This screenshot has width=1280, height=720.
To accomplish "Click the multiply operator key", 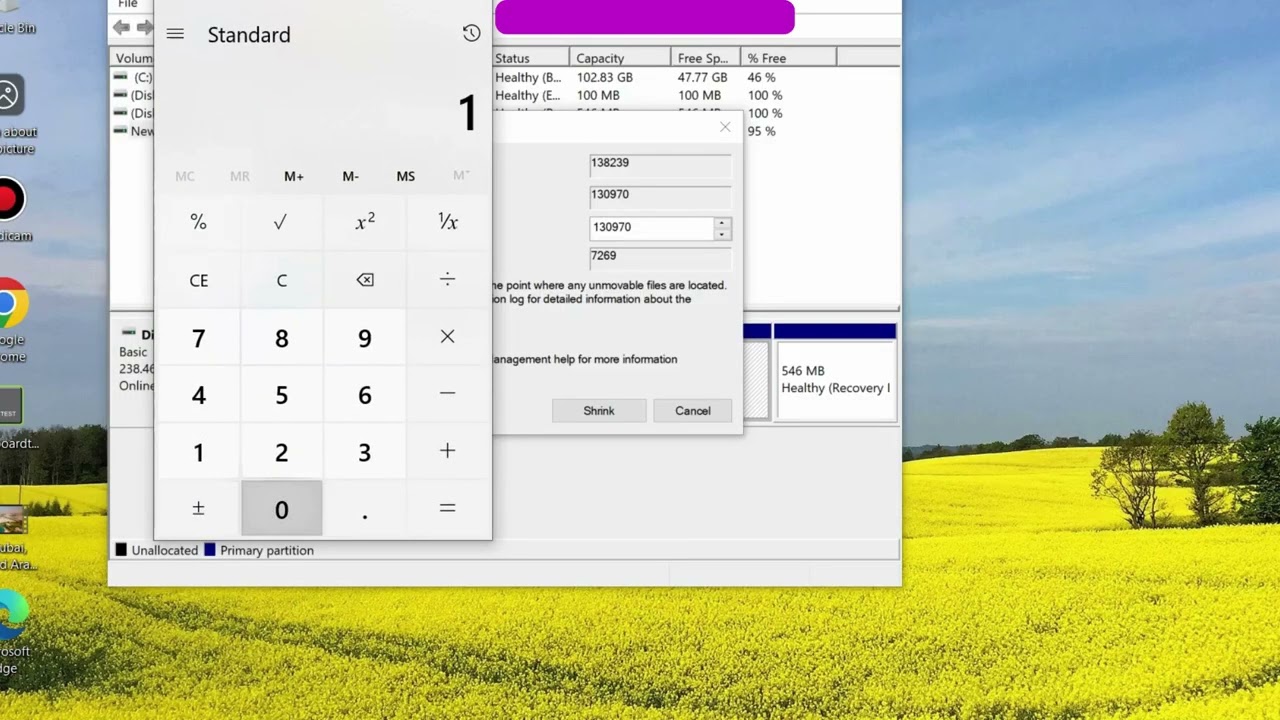I will 448,337.
